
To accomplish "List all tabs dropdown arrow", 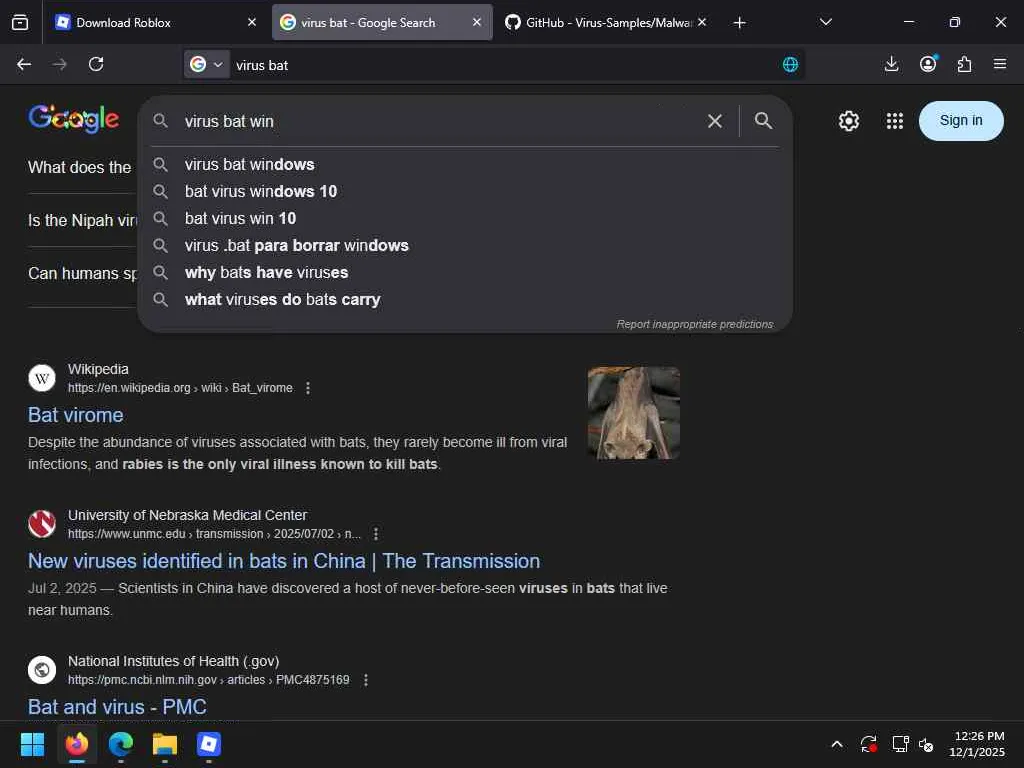I will coord(825,23).
